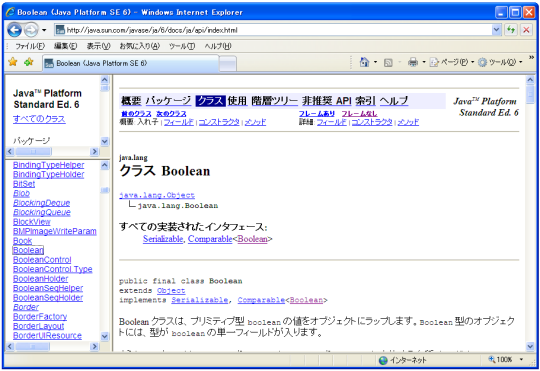The image size is (540, 371).
Task: Click the Internet Explorer title bar icon
Action: (x=10, y=12)
